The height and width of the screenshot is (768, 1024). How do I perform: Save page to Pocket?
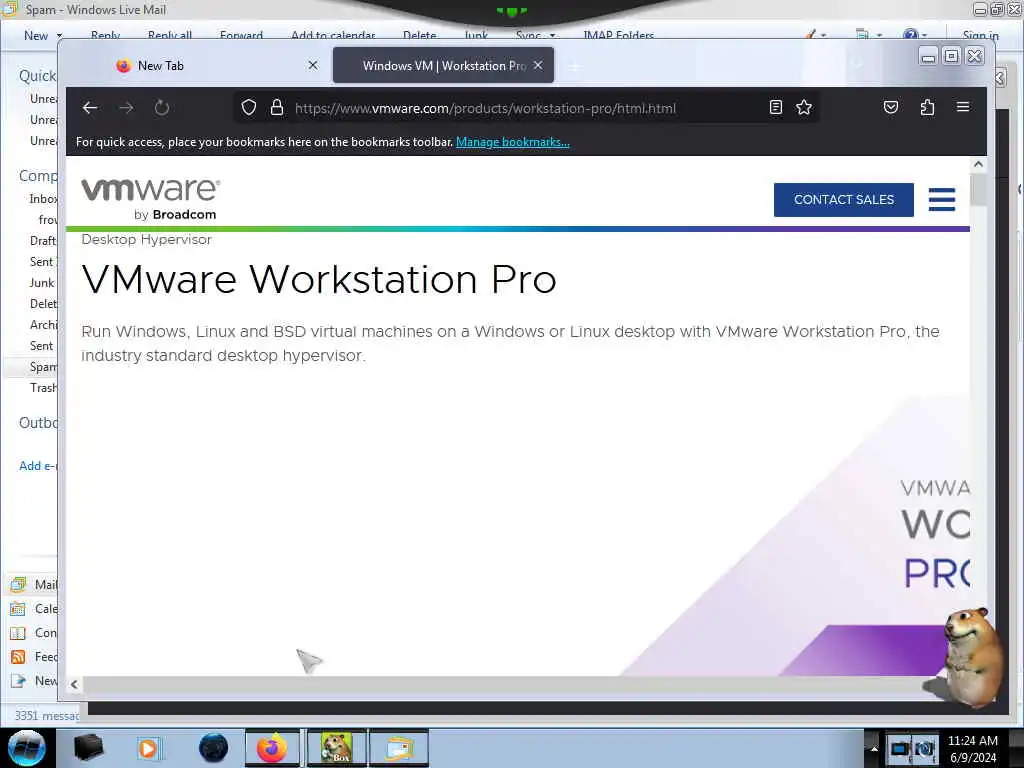point(891,108)
